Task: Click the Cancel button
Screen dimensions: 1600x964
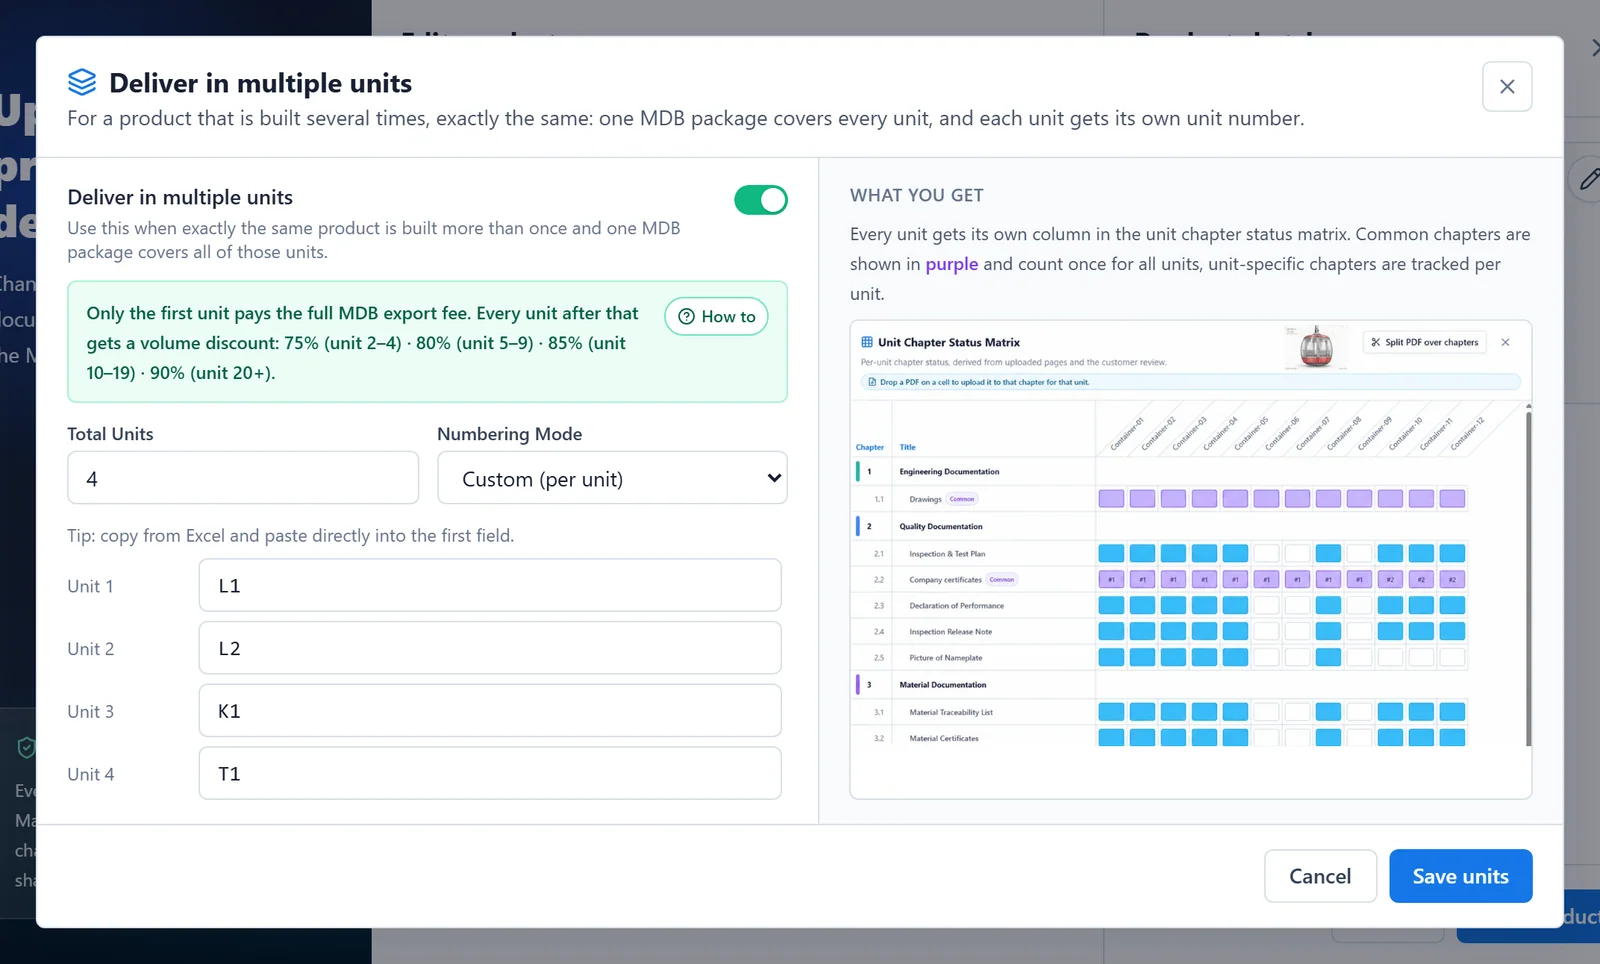Action: 1320,876
